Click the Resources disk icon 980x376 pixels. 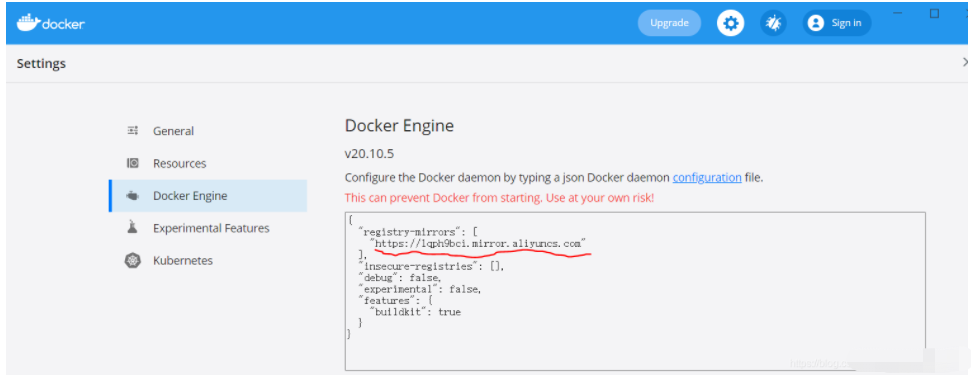[x=132, y=163]
